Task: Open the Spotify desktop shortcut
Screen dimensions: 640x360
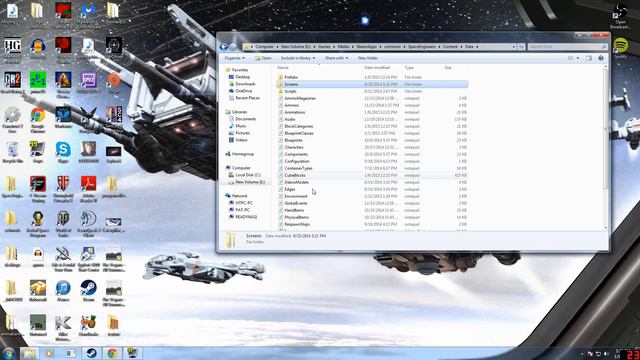Action: point(620,48)
